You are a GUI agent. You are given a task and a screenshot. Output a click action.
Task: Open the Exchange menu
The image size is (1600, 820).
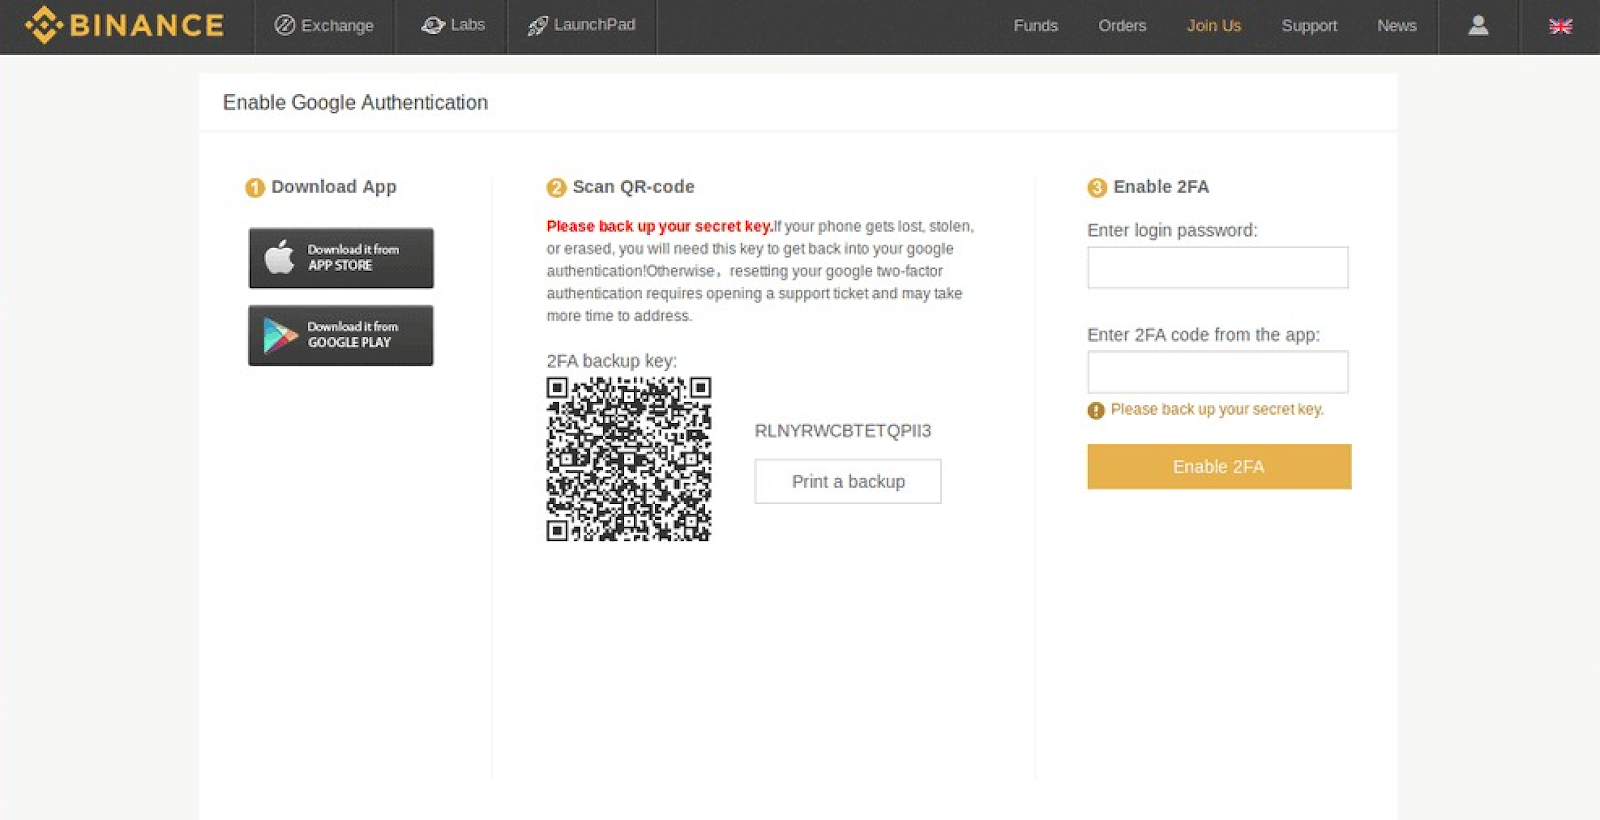(x=324, y=26)
